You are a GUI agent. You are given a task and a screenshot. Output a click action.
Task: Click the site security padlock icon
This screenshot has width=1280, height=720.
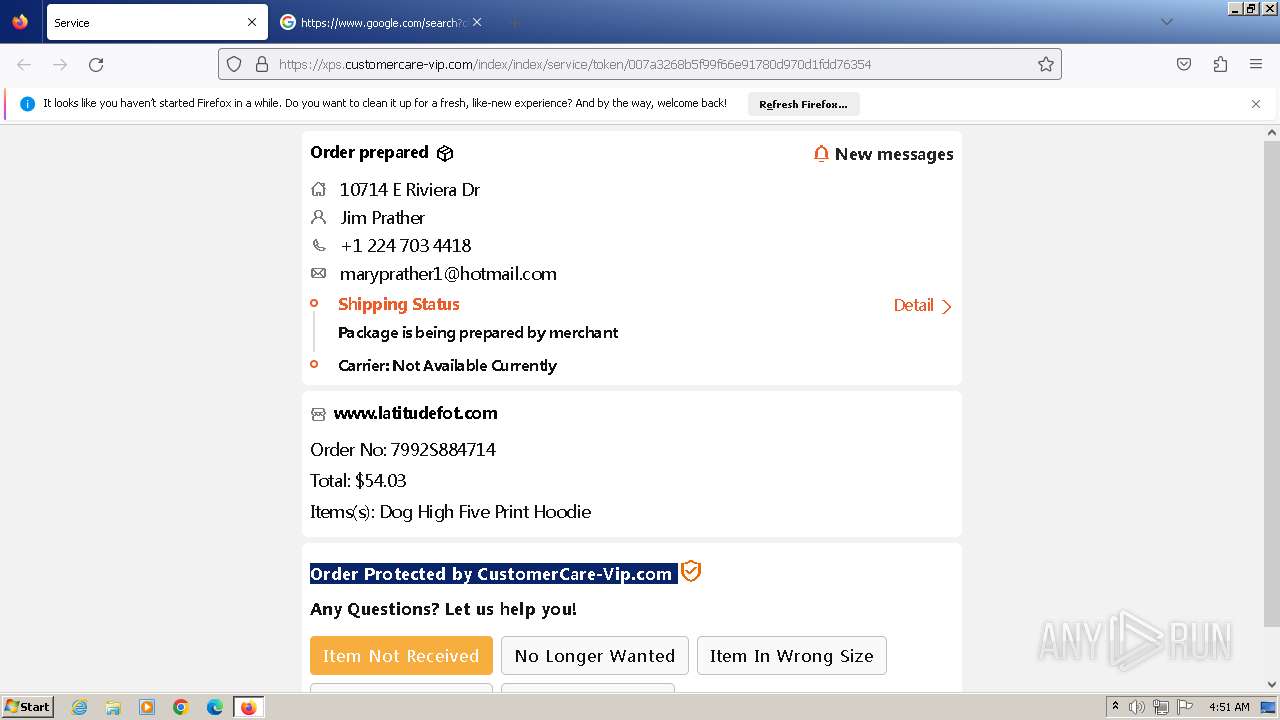click(262, 64)
